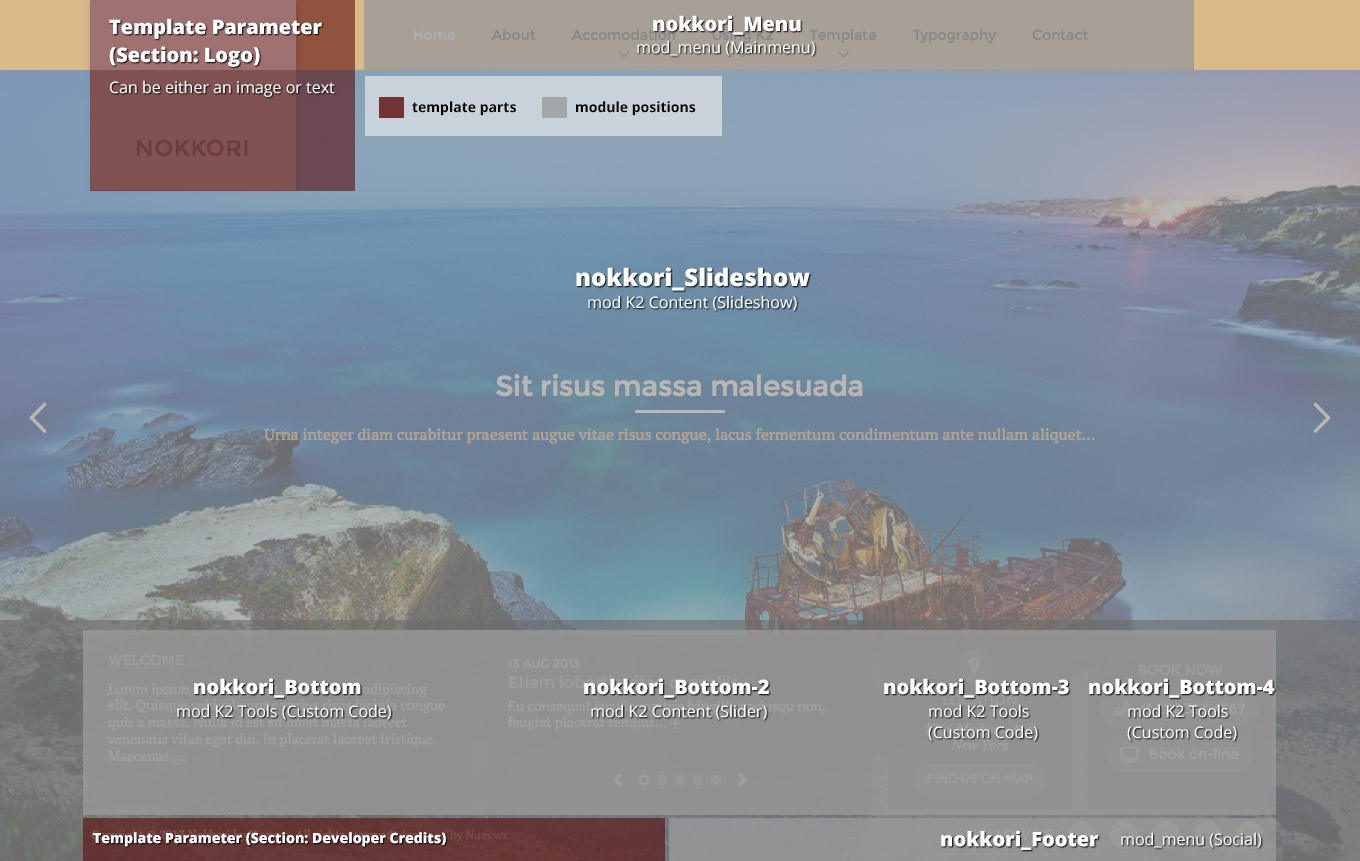Open the Accomodation menu item
The width and height of the screenshot is (1360, 861).
pos(622,35)
